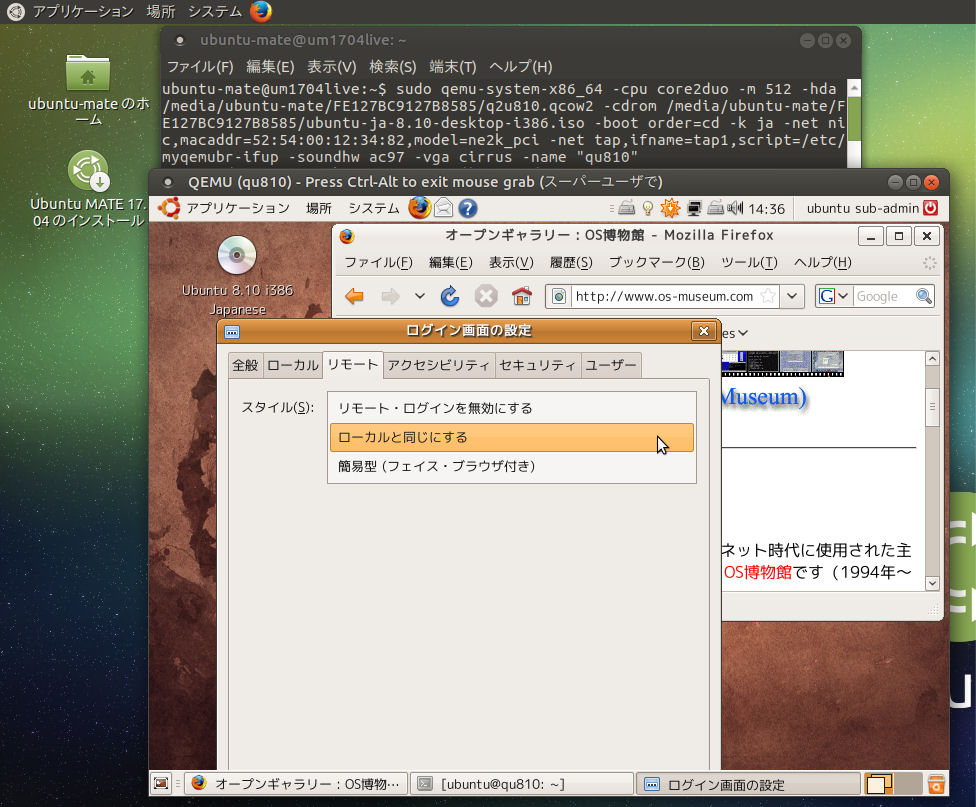Click the orange update notifier tray icon
This screenshot has width=976, height=807.
click(670, 208)
